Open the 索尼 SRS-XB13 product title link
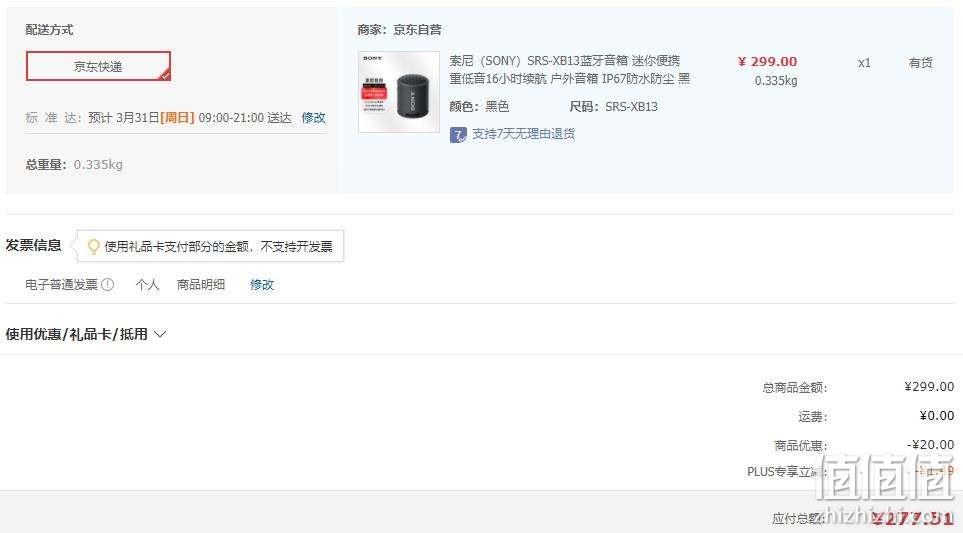963x533 pixels. click(x=569, y=69)
